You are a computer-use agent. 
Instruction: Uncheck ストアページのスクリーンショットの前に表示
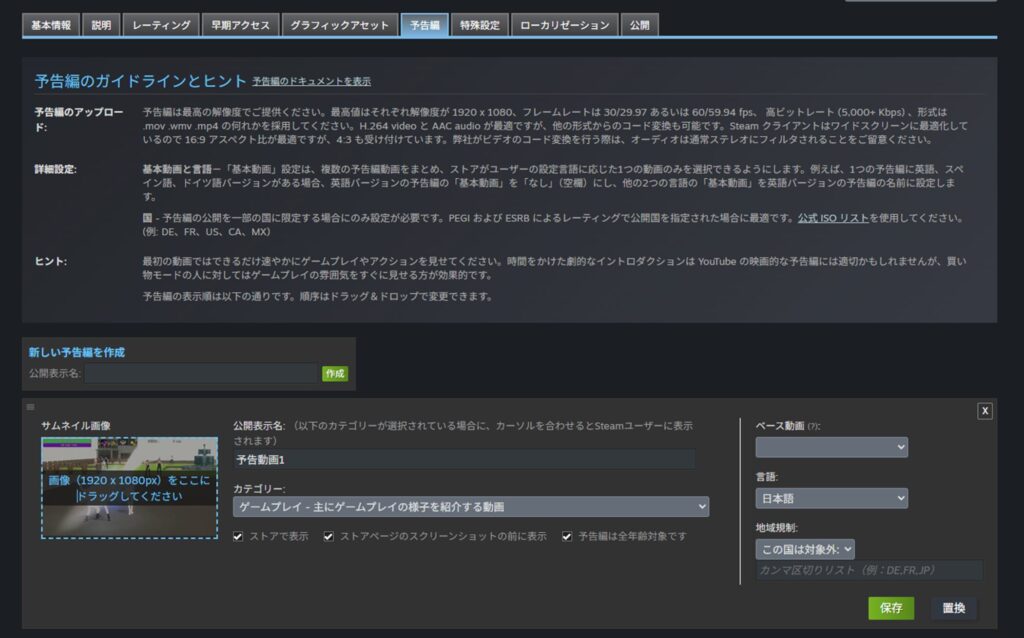click(330, 536)
